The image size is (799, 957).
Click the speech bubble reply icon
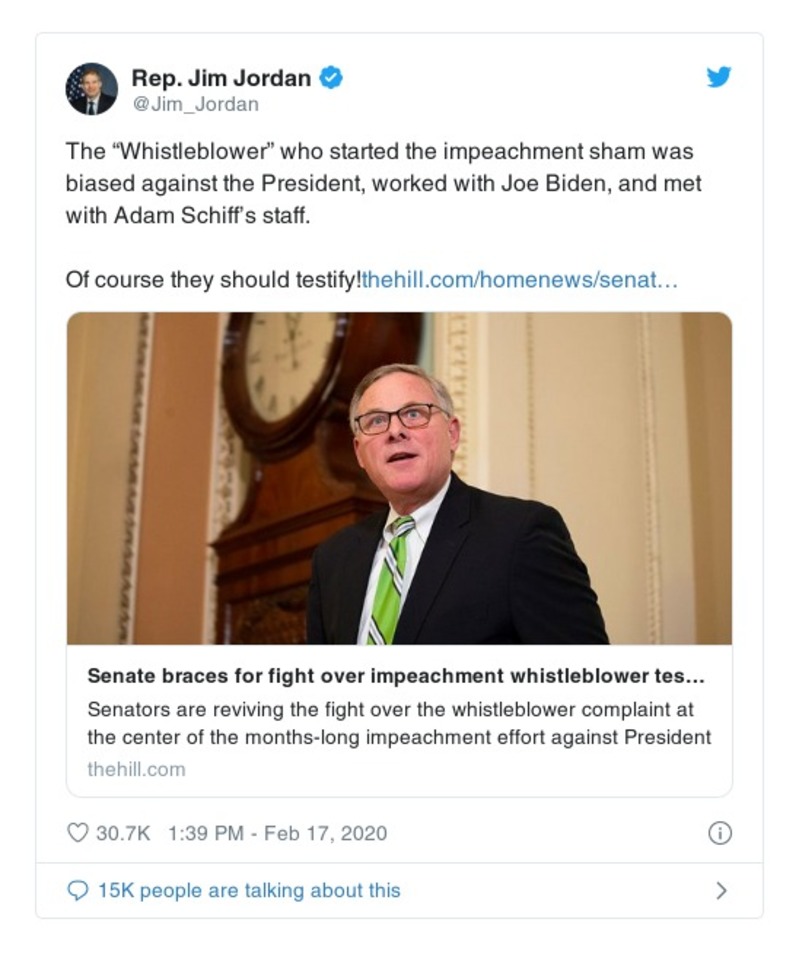tap(77, 890)
